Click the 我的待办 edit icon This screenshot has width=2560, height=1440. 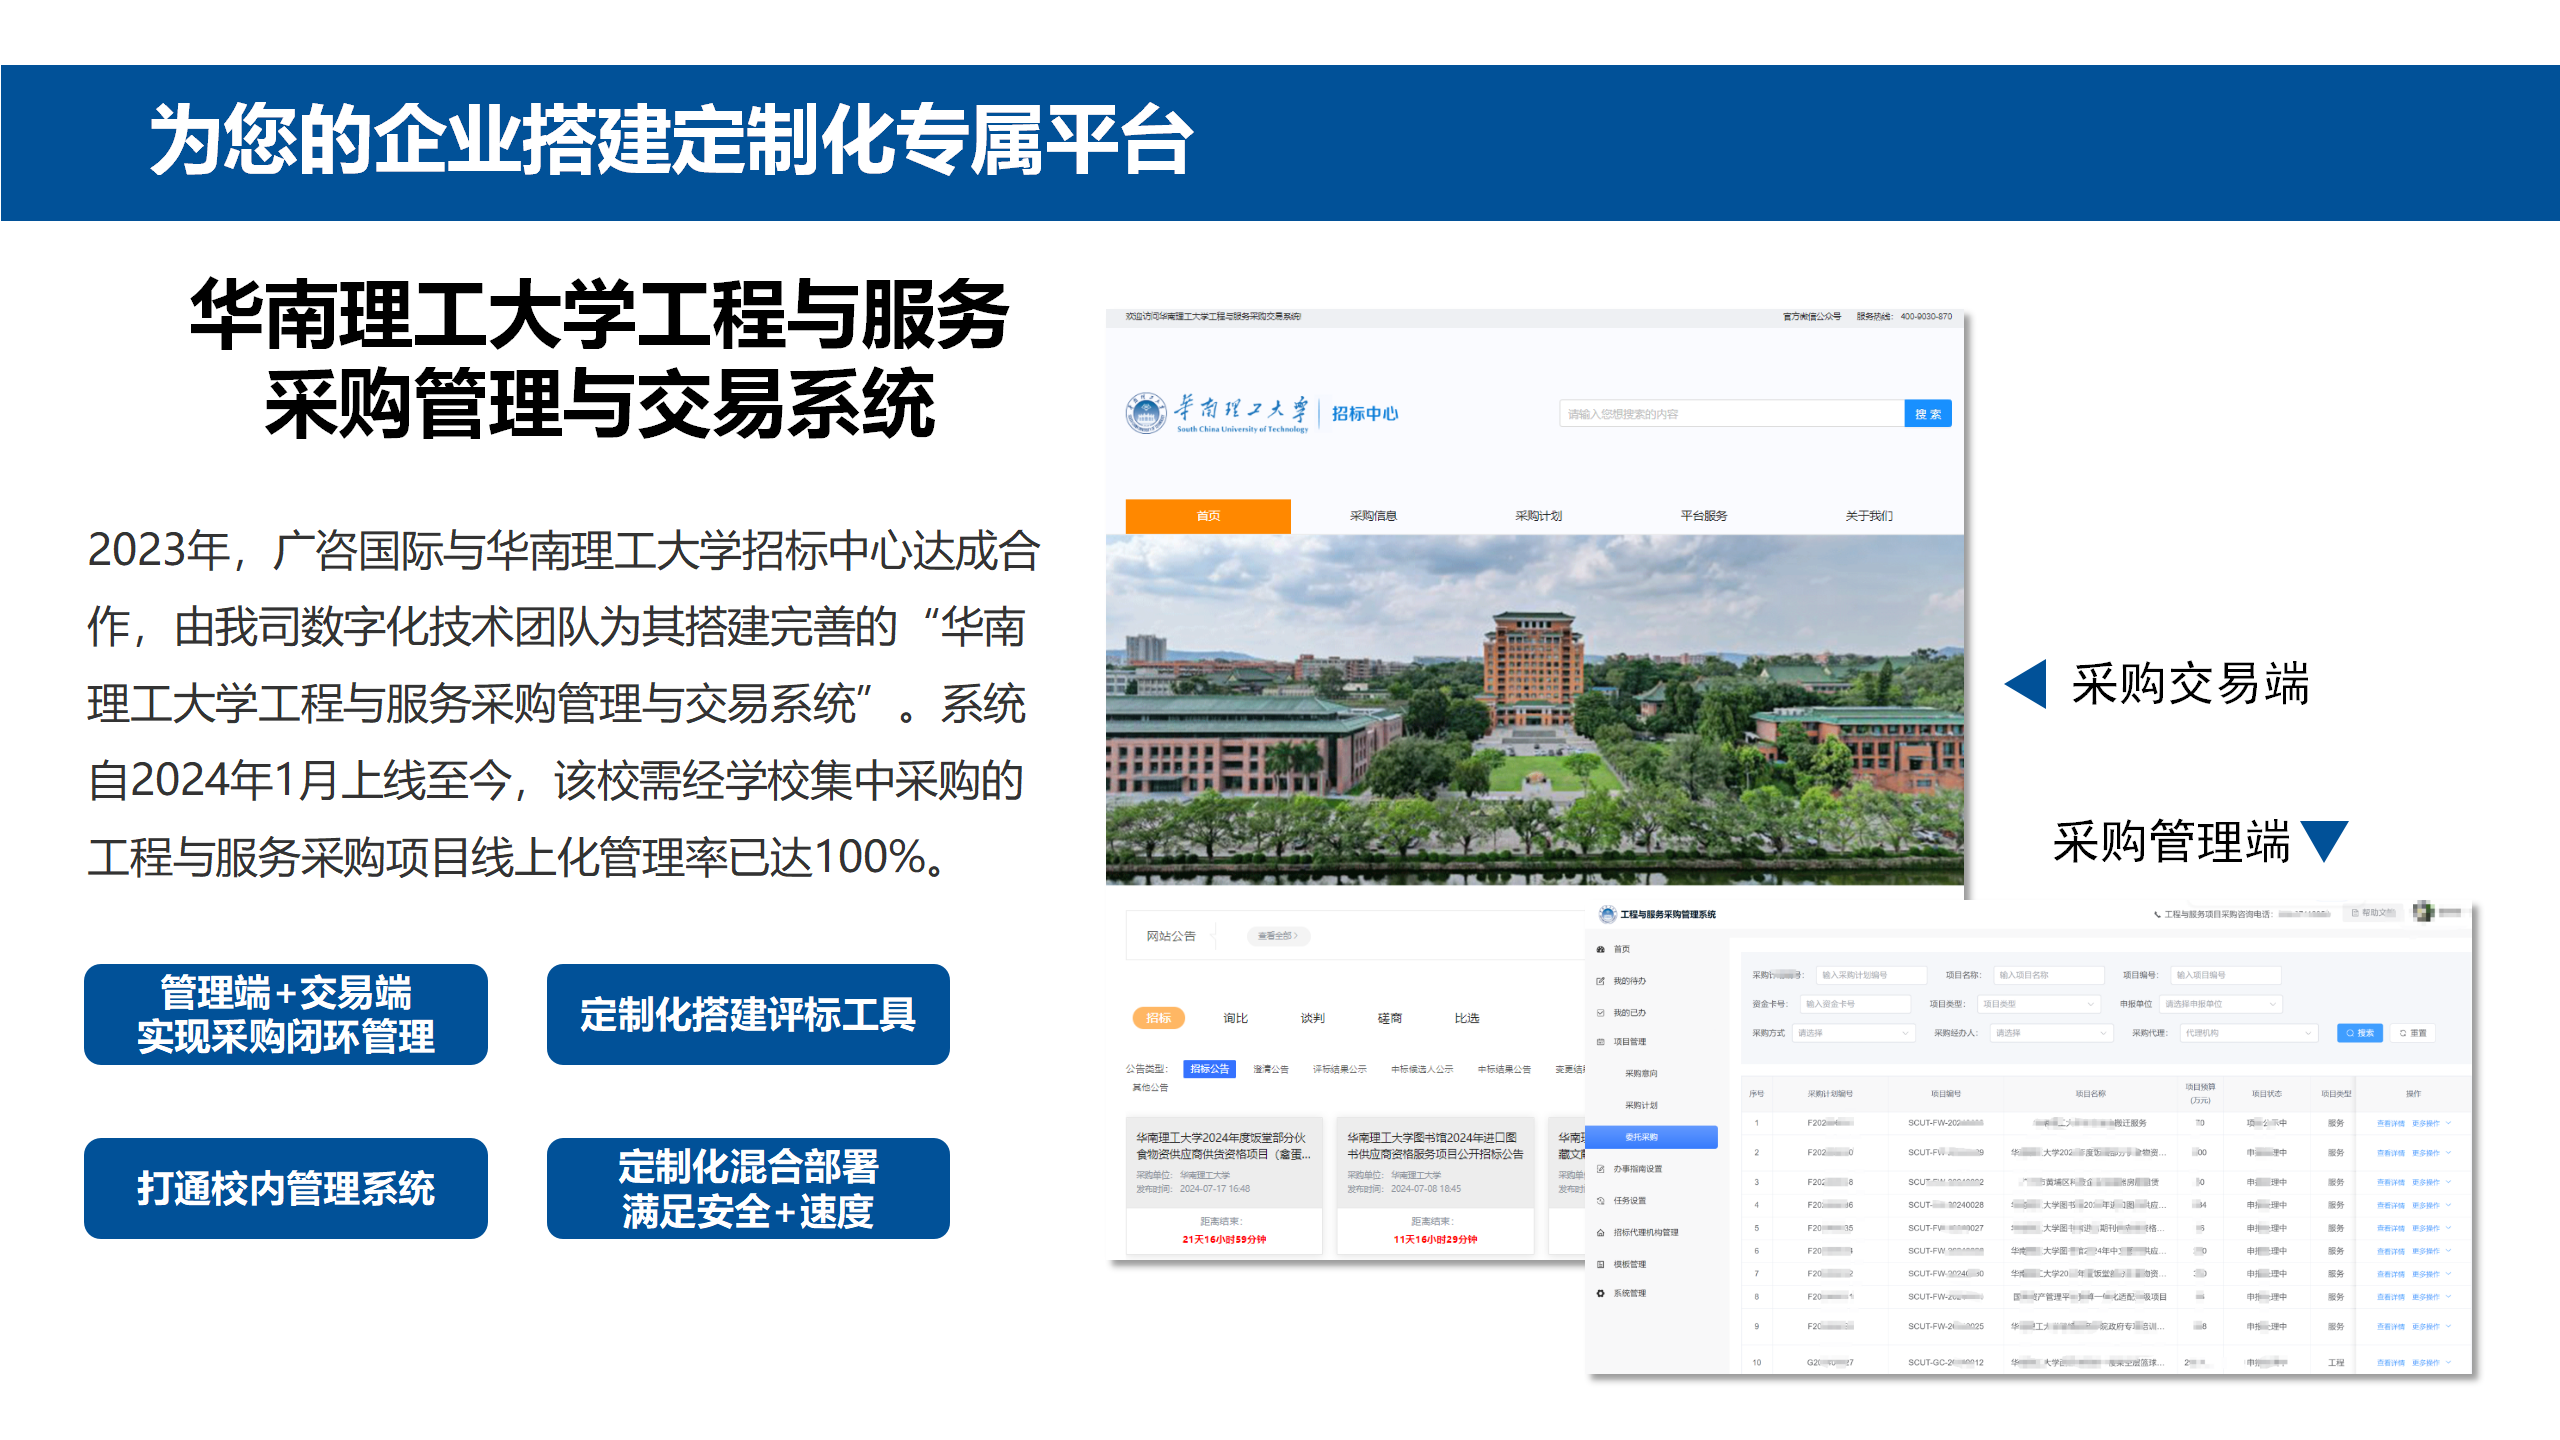pyautogui.click(x=1600, y=982)
